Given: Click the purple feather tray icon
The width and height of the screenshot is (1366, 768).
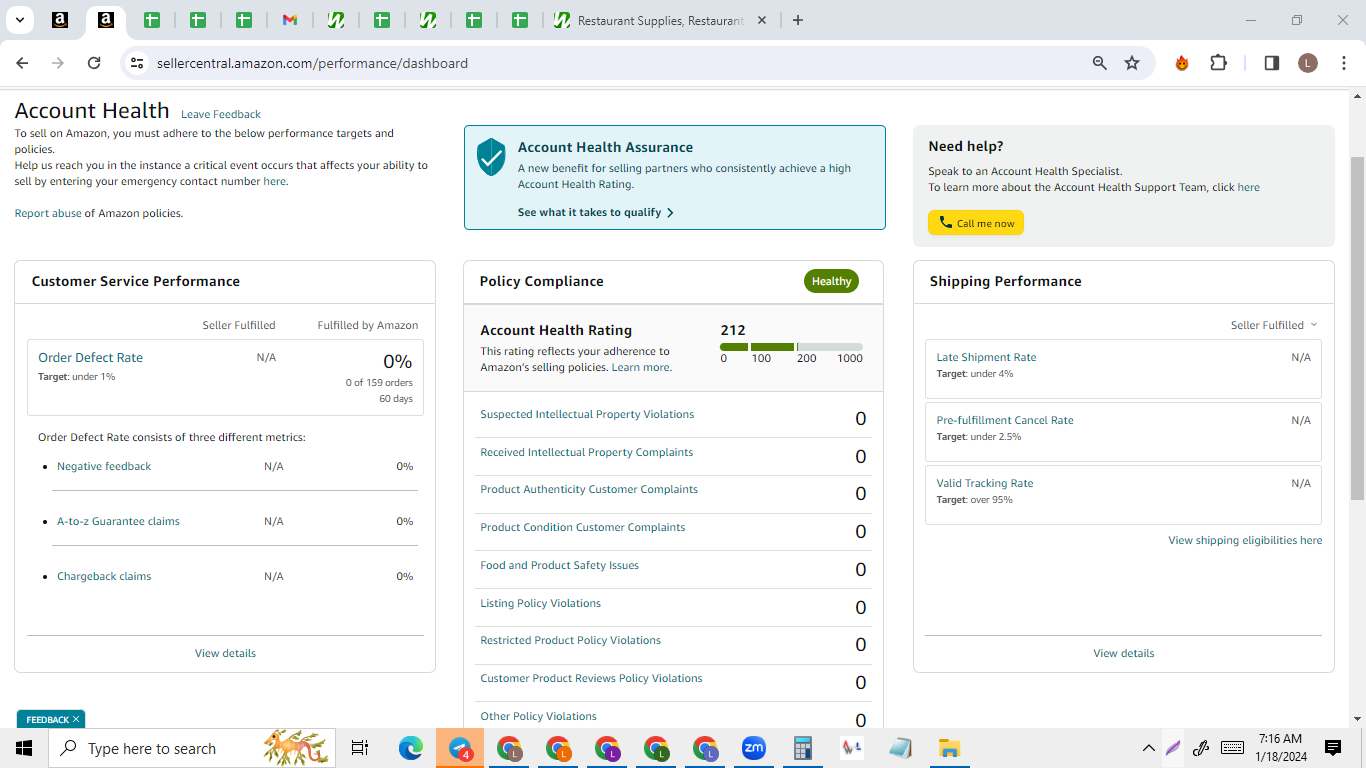Looking at the screenshot, I should tap(1173, 748).
